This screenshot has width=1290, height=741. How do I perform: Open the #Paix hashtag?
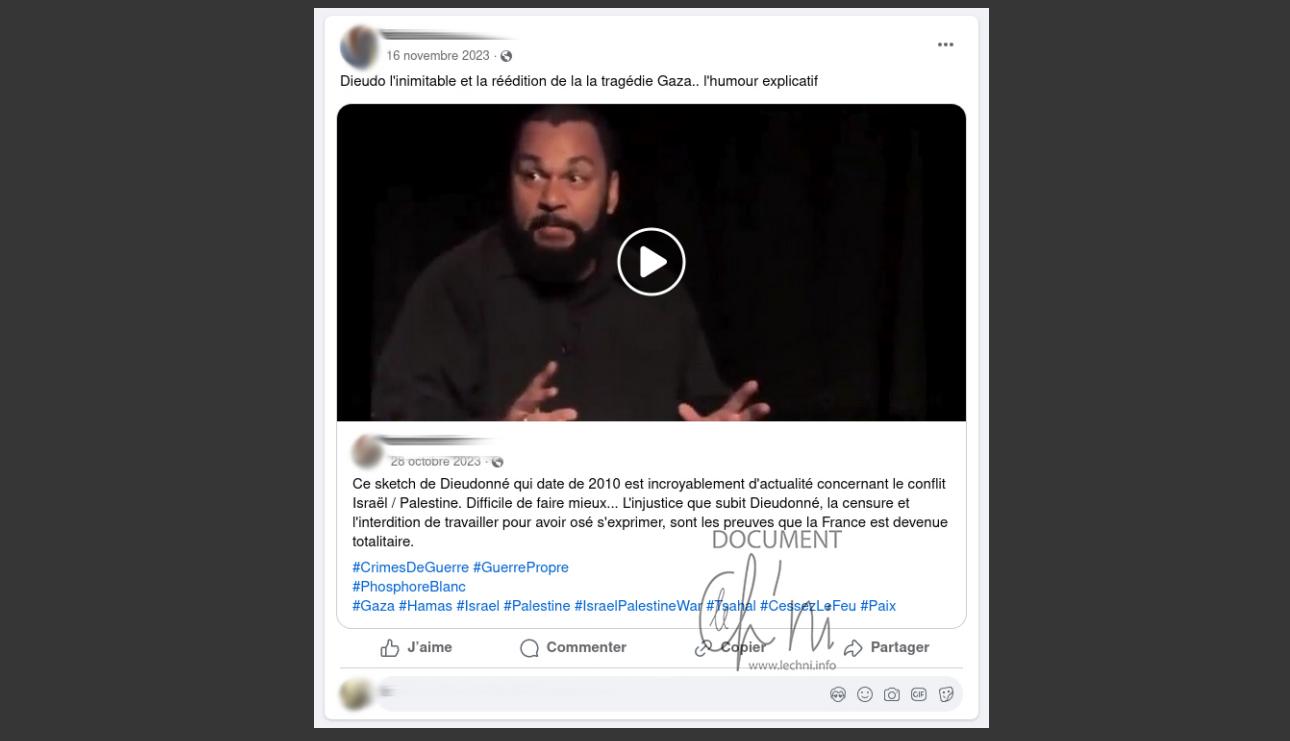(x=878, y=606)
